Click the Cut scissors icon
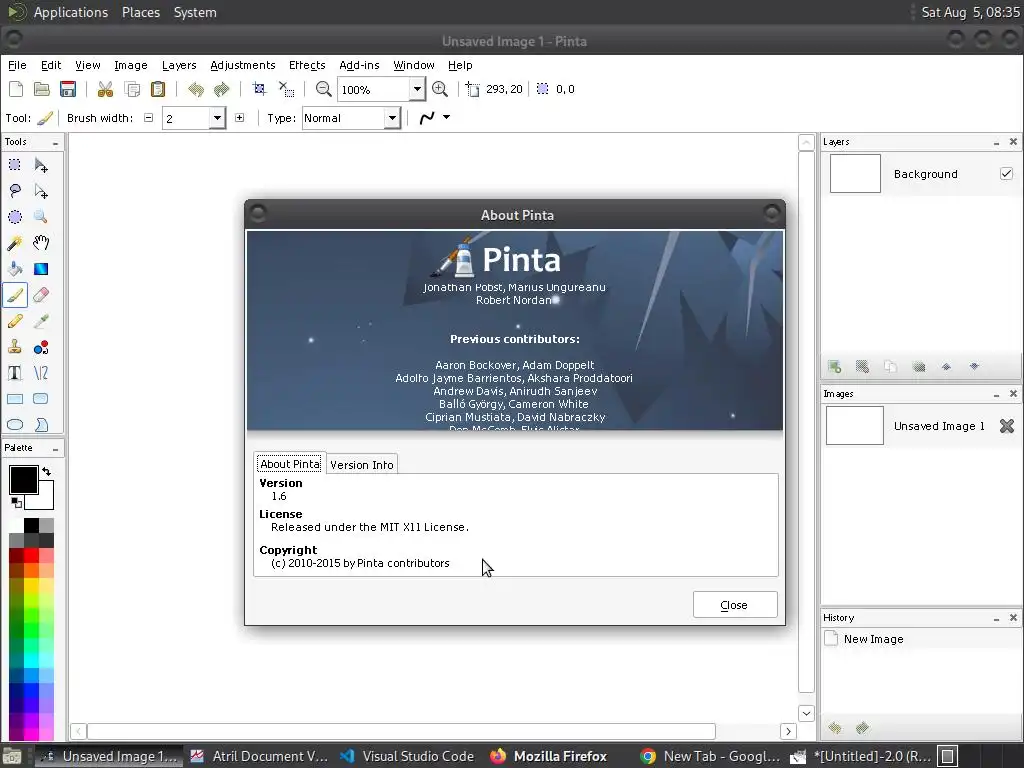 105,89
